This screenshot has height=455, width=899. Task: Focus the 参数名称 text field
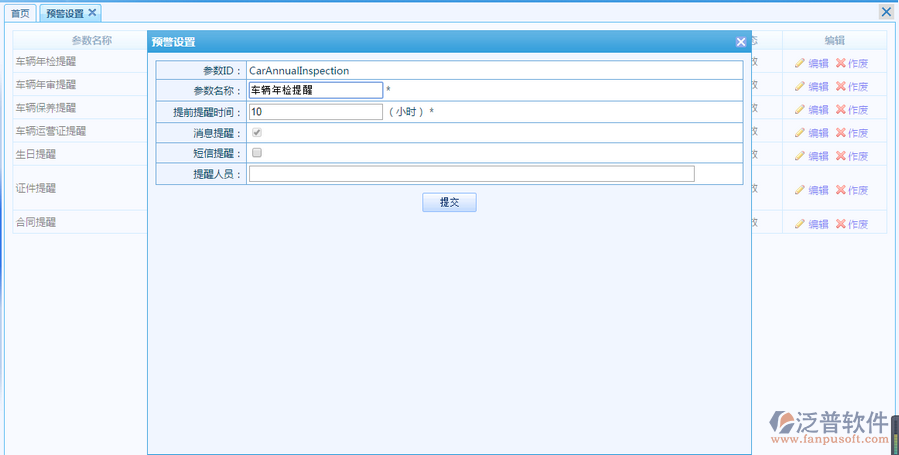tap(316, 90)
